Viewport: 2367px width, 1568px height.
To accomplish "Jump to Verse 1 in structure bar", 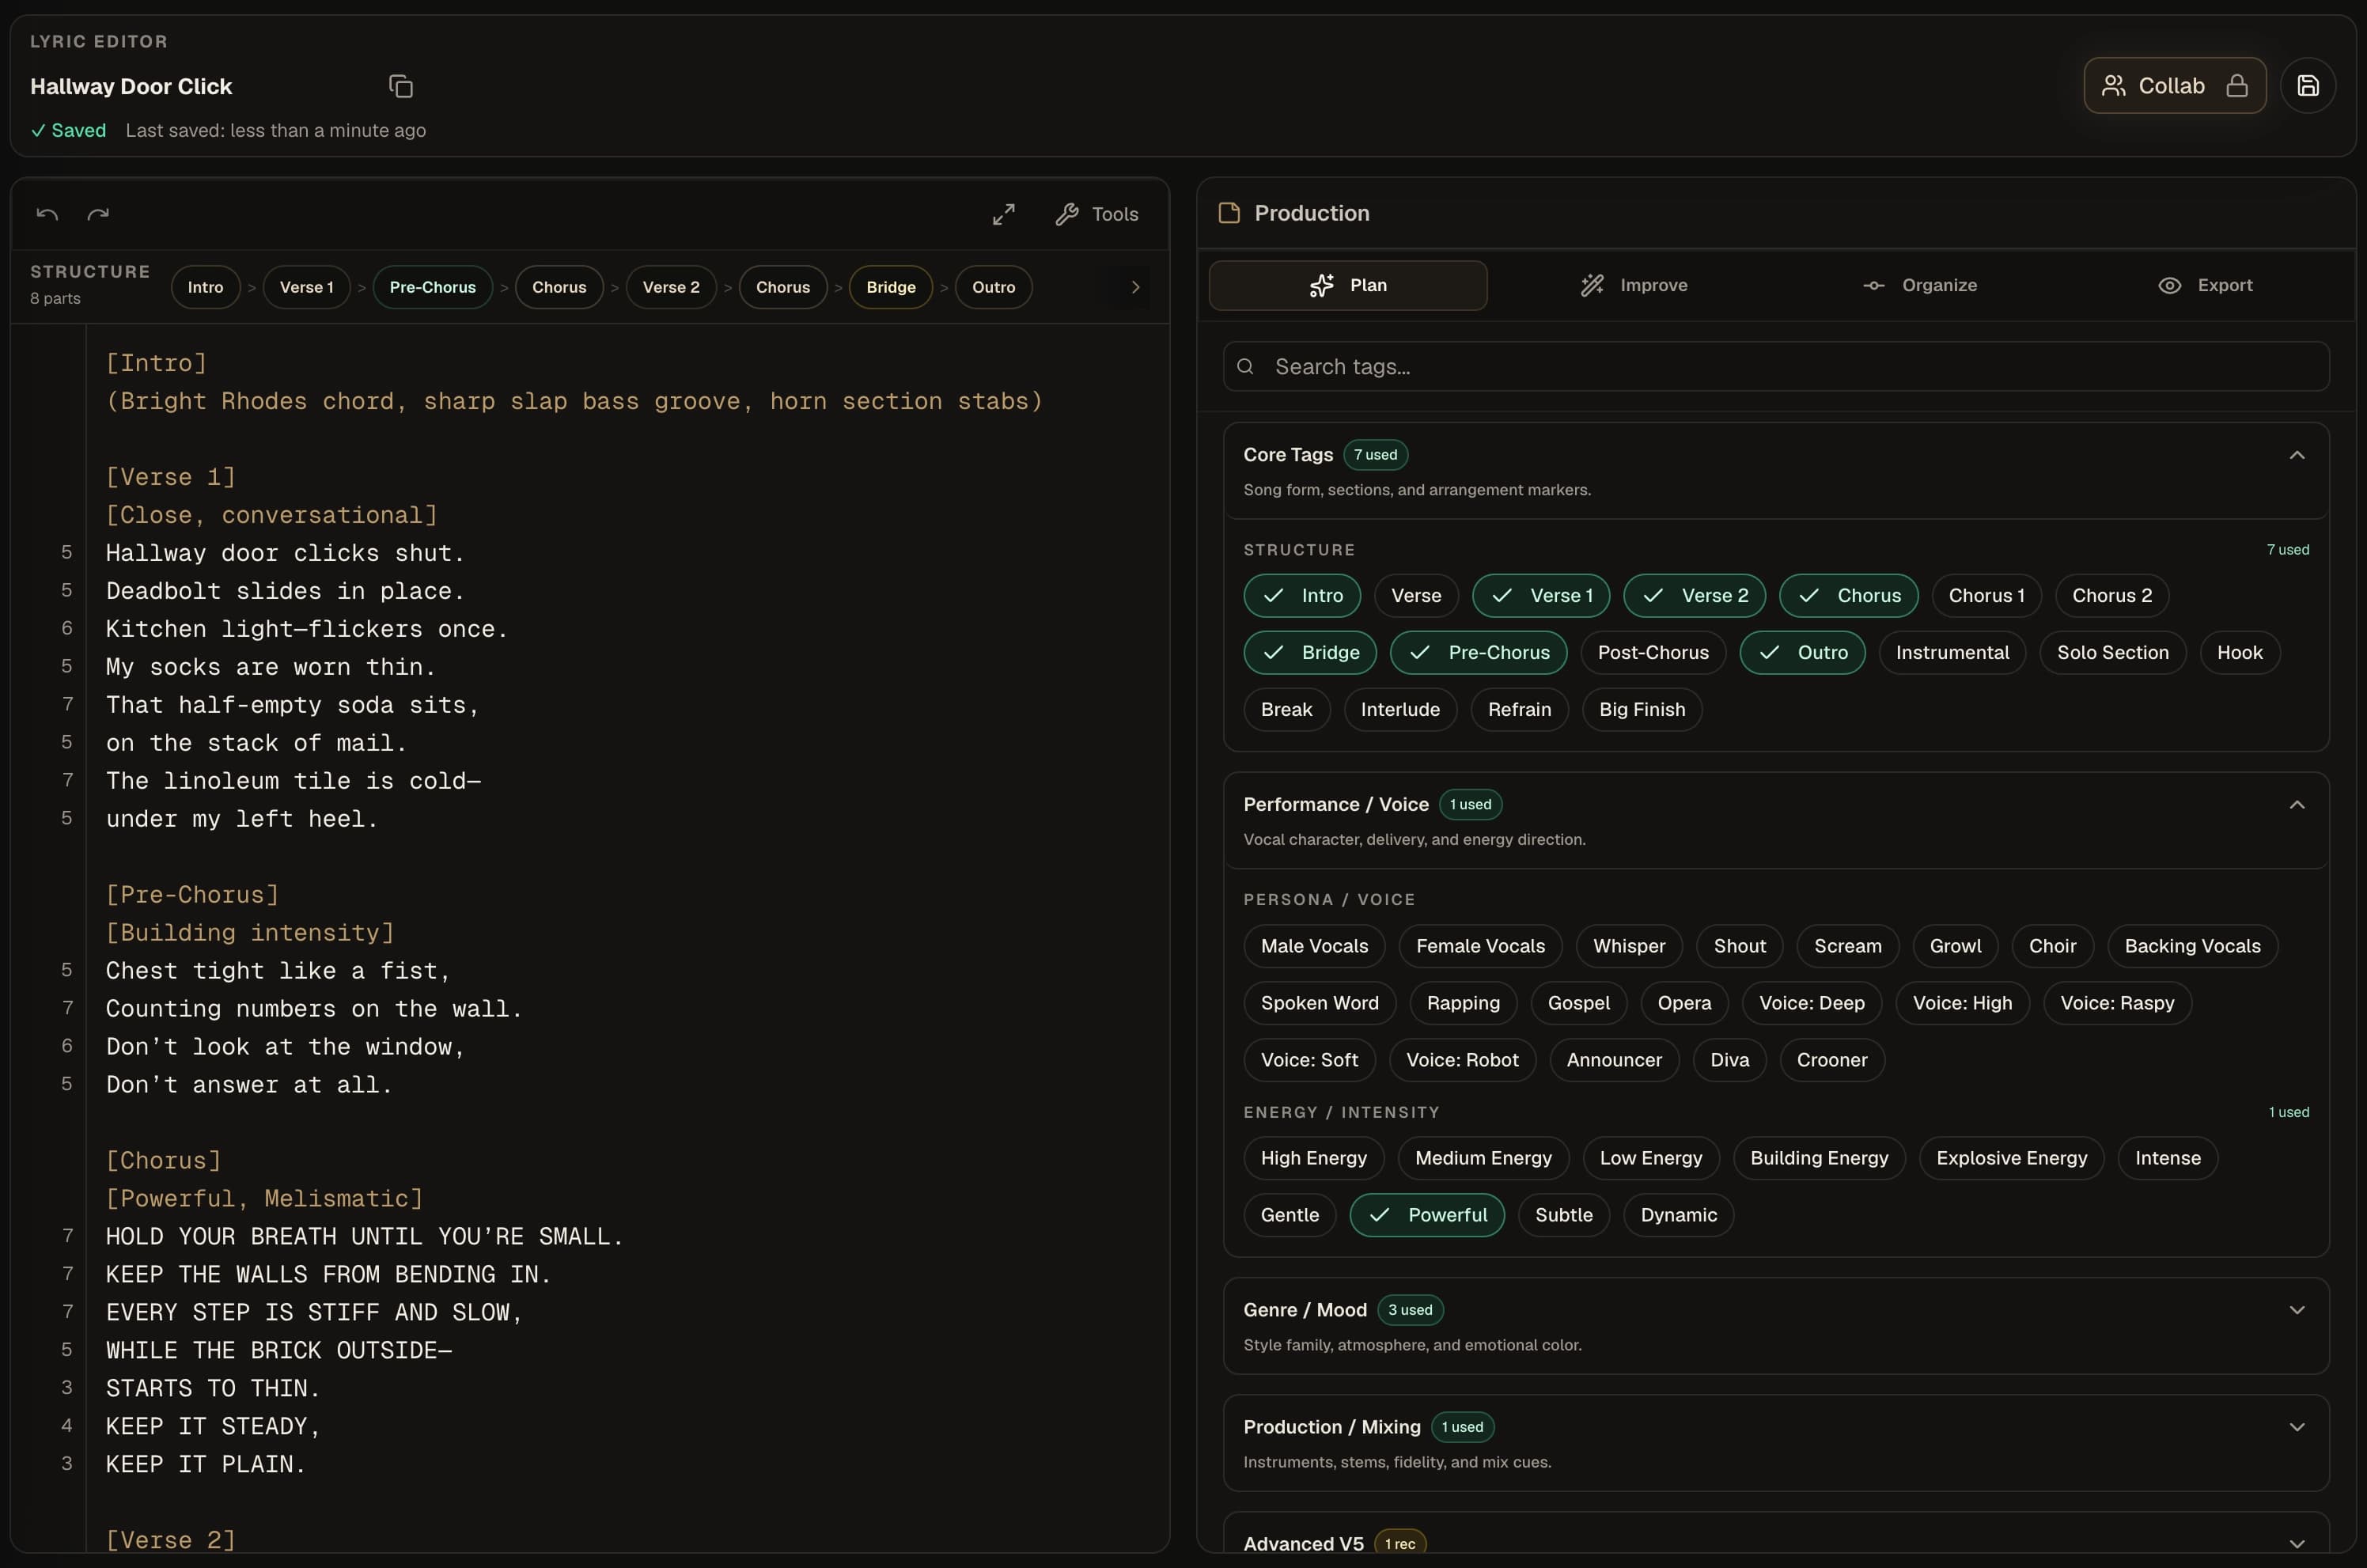I will (x=306, y=287).
